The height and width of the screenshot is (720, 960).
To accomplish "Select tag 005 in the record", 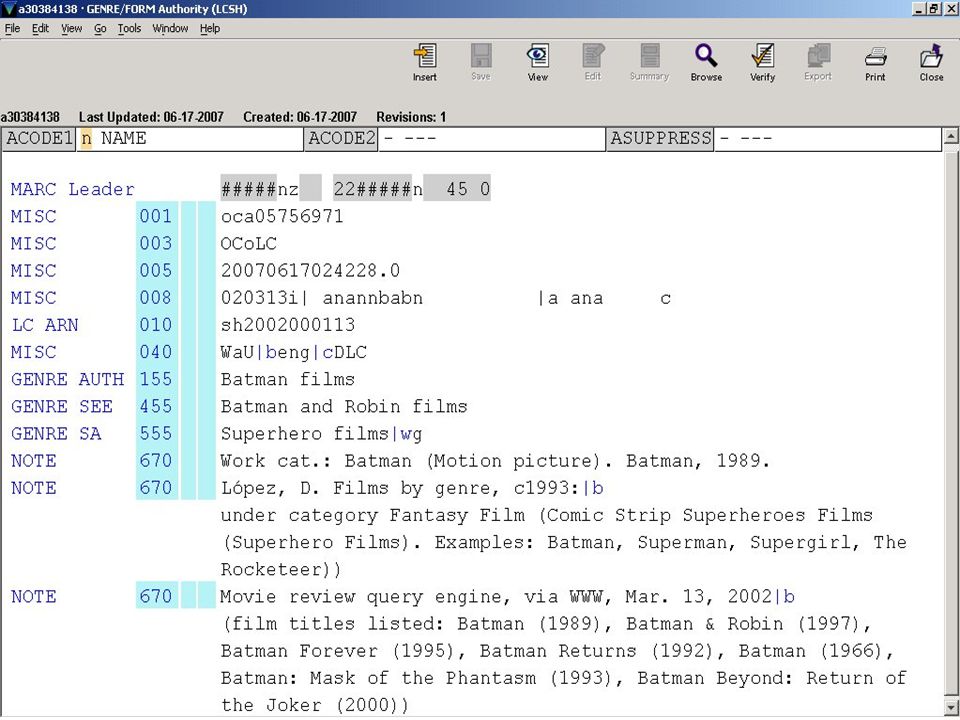I will [x=156, y=271].
